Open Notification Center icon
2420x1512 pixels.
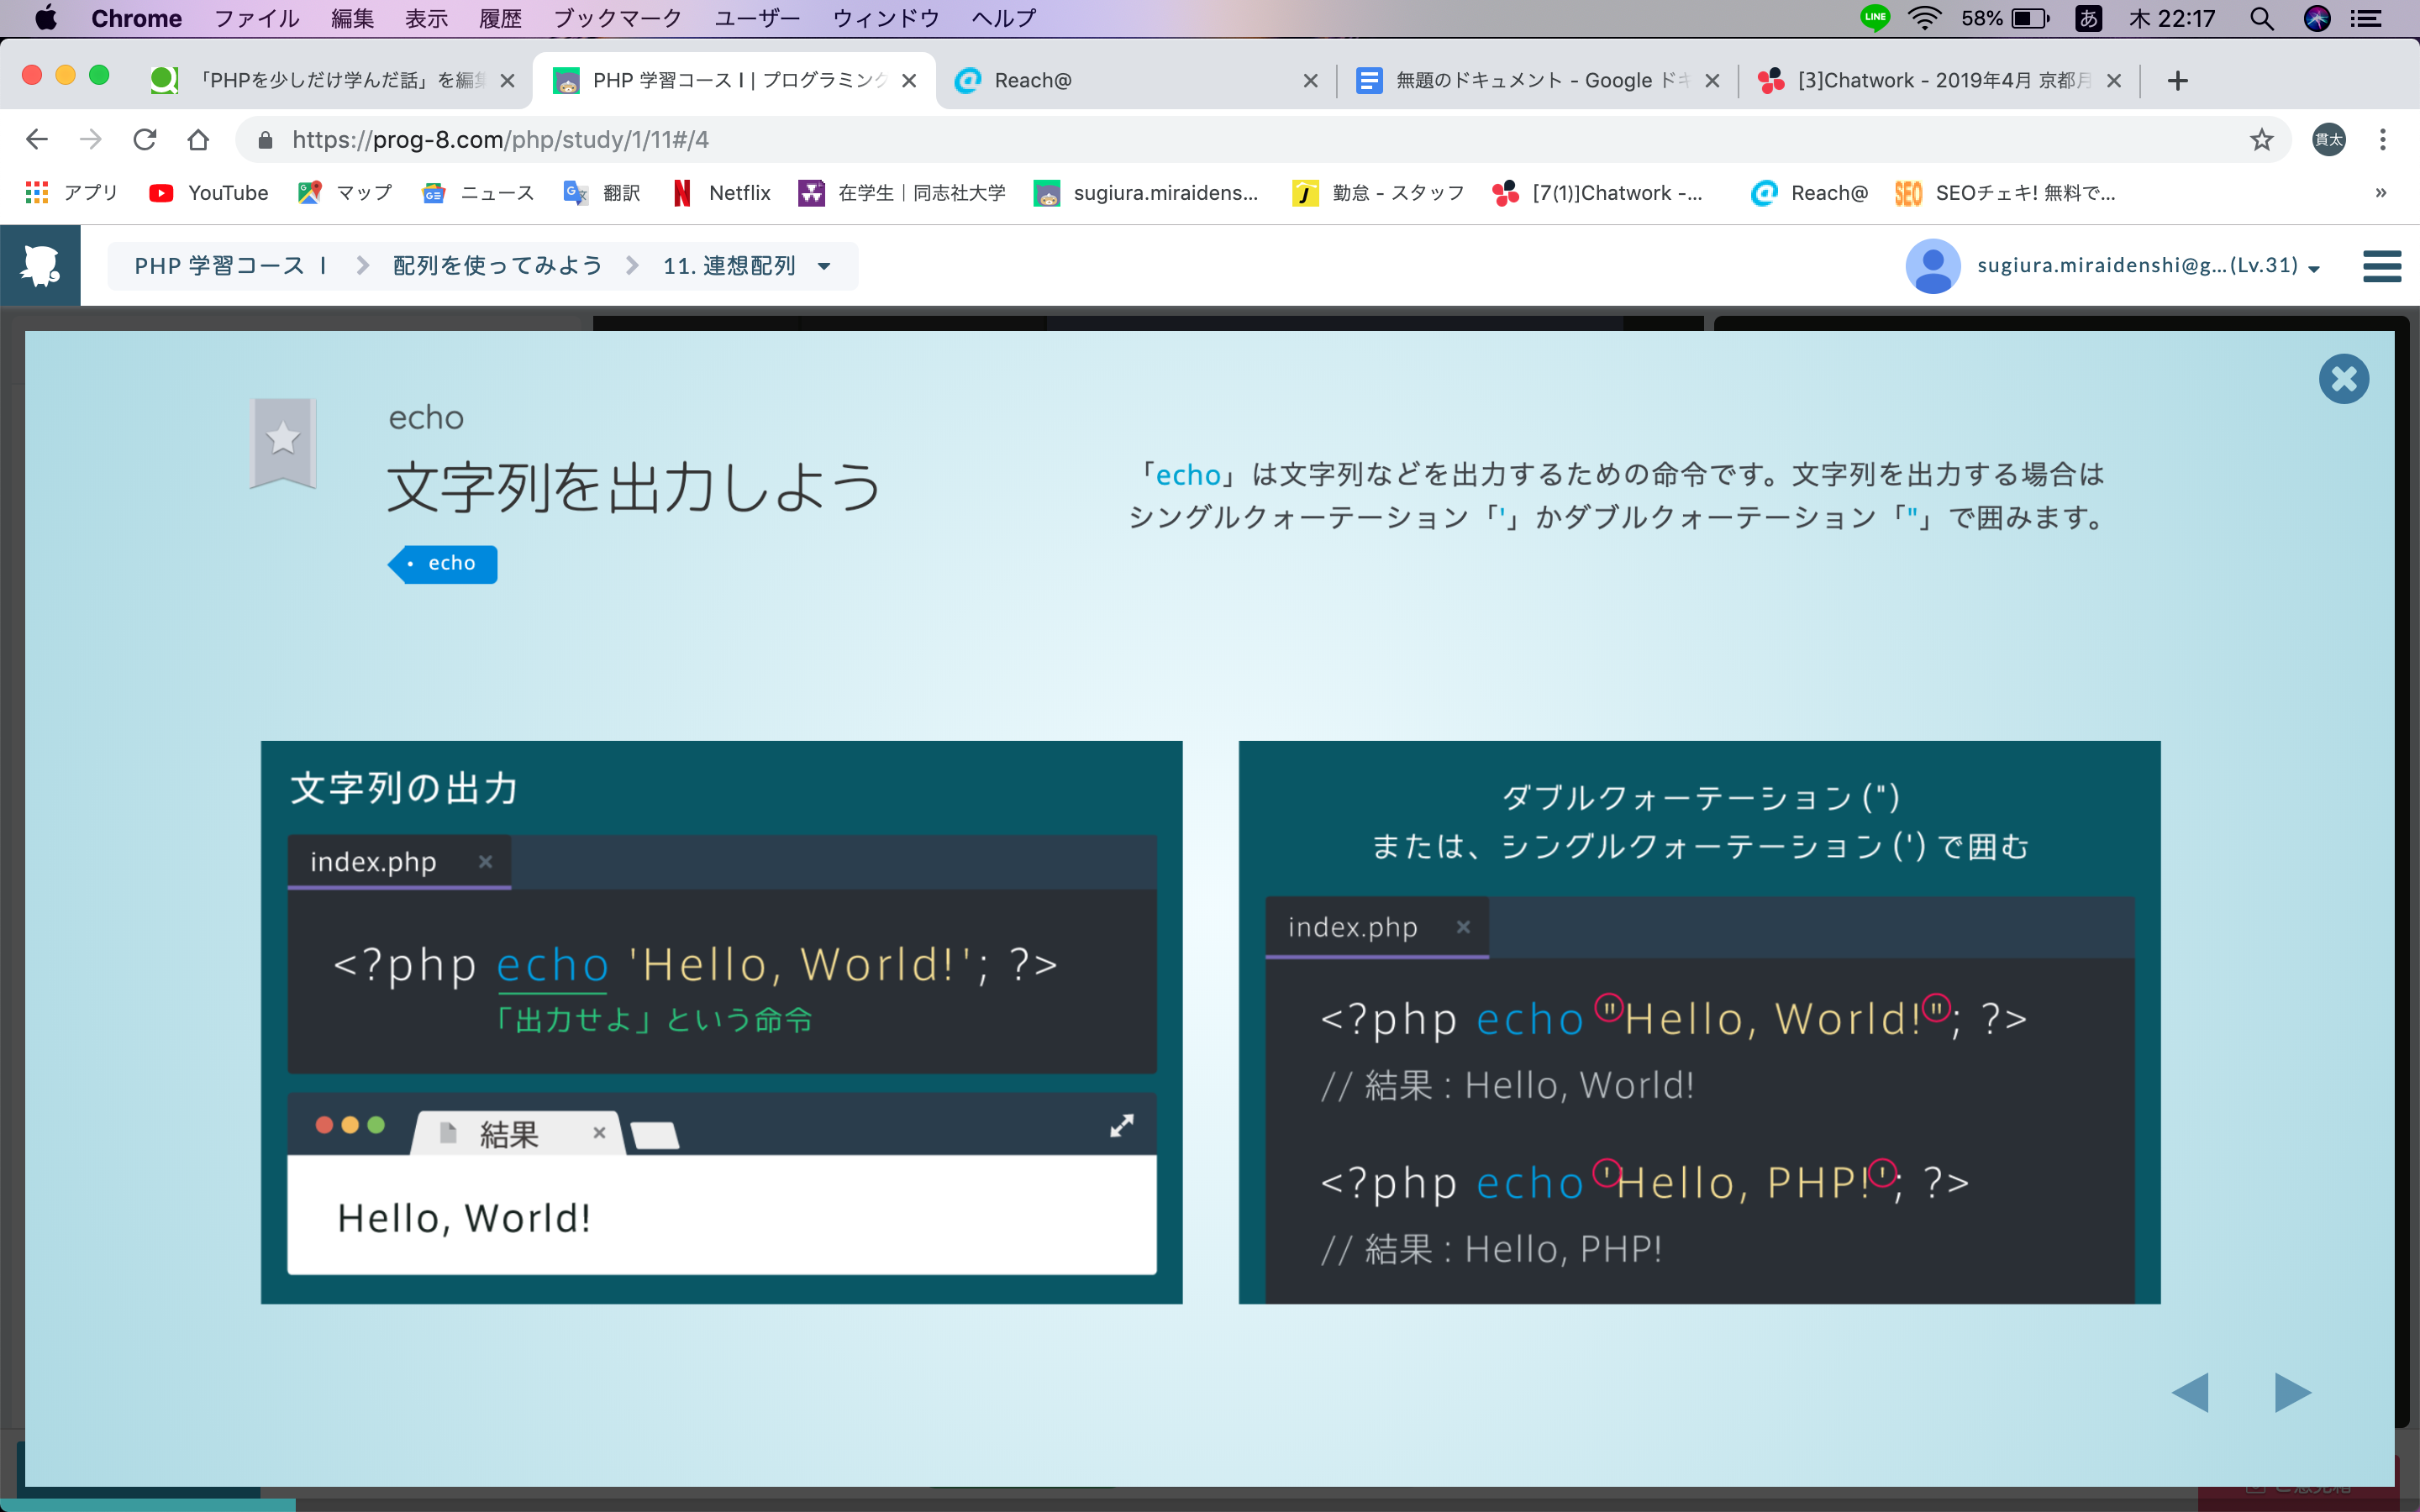2366,18
